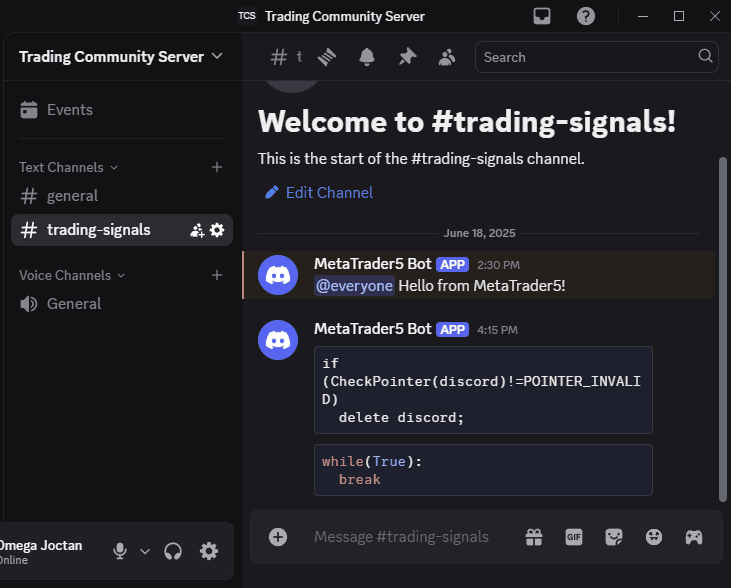Screen dimensions: 731x588
Task: Click MetaTrader5 Bot avatar at 4:15 PM
Action: tap(278, 340)
